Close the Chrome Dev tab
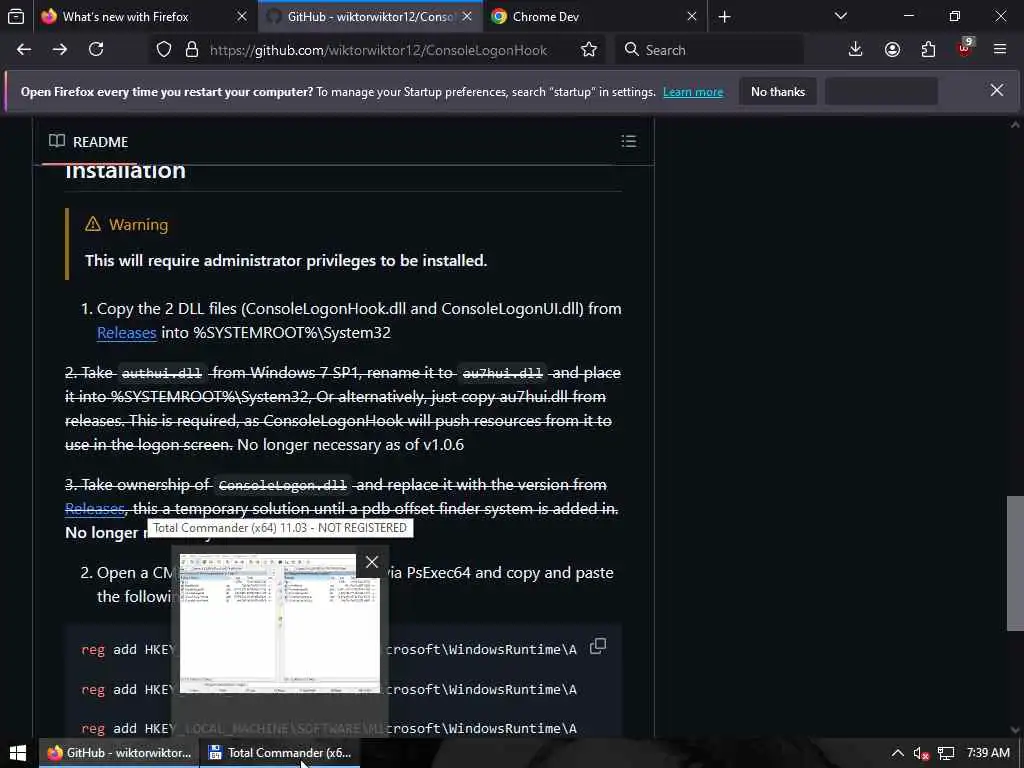This screenshot has height=768, width=1024. (x=692, y=17)
